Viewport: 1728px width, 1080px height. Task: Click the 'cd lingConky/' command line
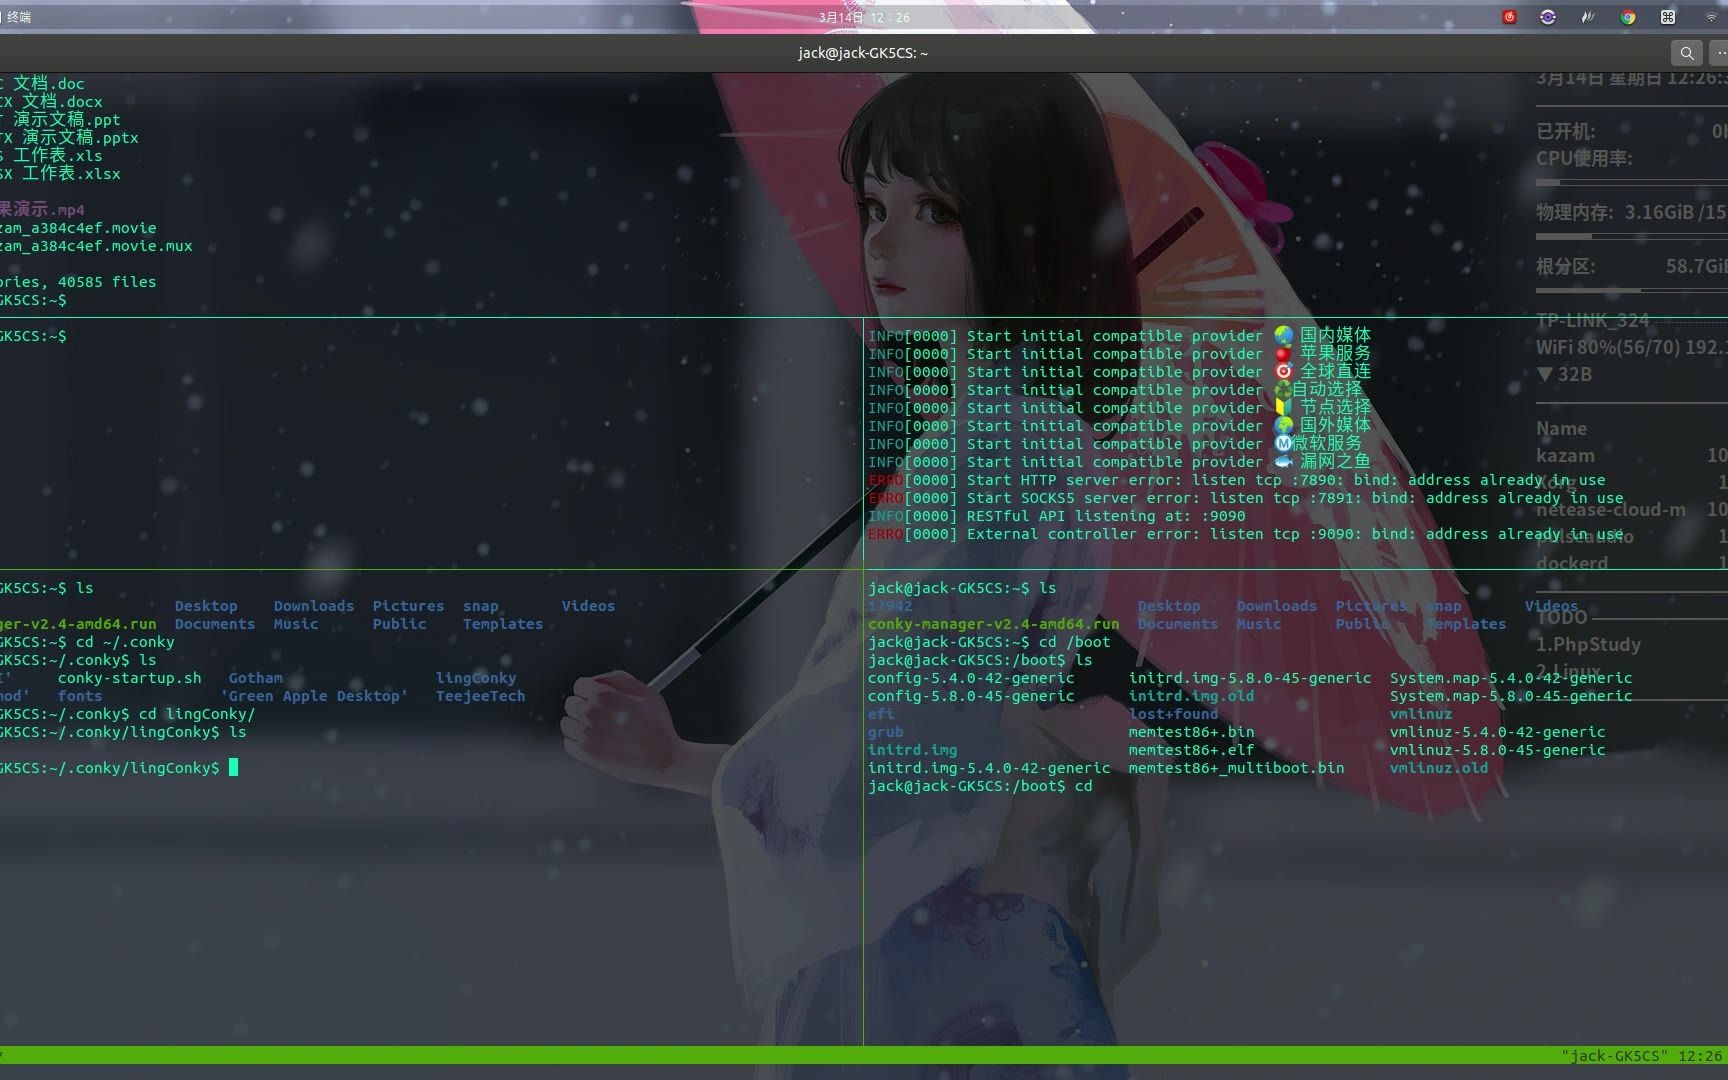click(127, 714)
